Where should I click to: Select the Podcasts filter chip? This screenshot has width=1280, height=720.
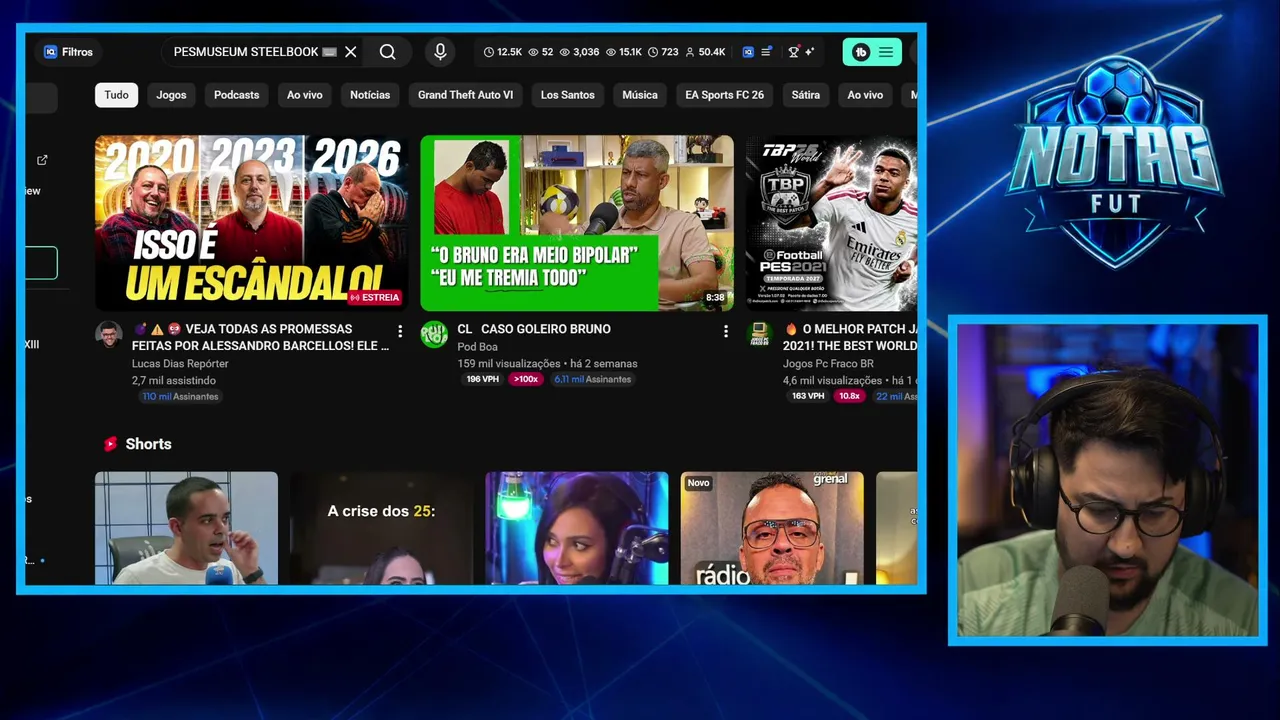[237, 95]
